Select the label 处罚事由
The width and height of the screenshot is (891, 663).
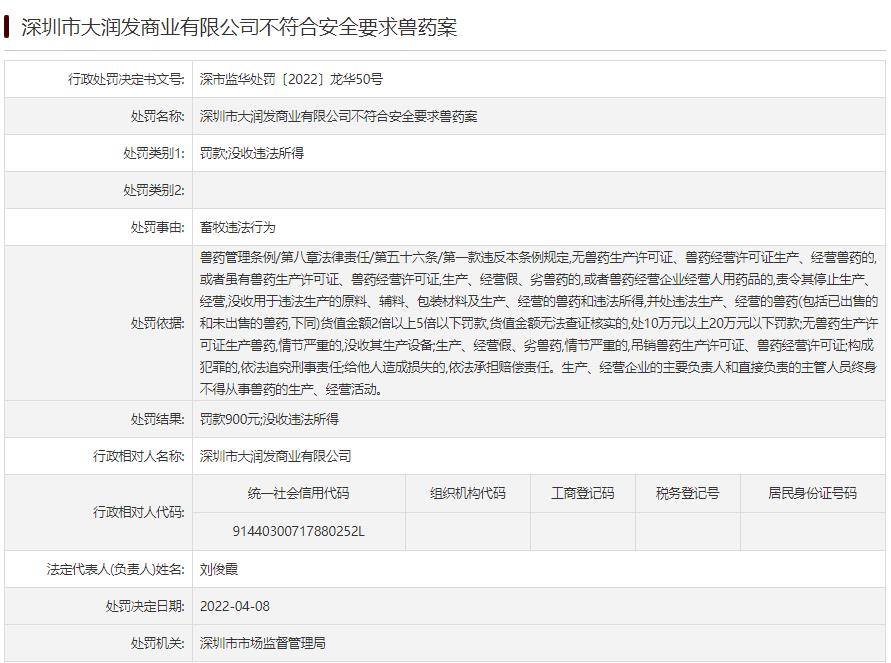[157, 227]
